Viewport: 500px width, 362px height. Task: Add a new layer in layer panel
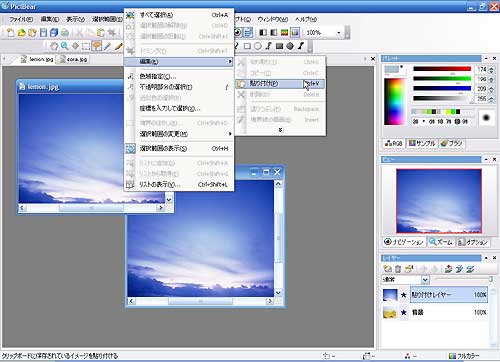click(x=388, y=269)
